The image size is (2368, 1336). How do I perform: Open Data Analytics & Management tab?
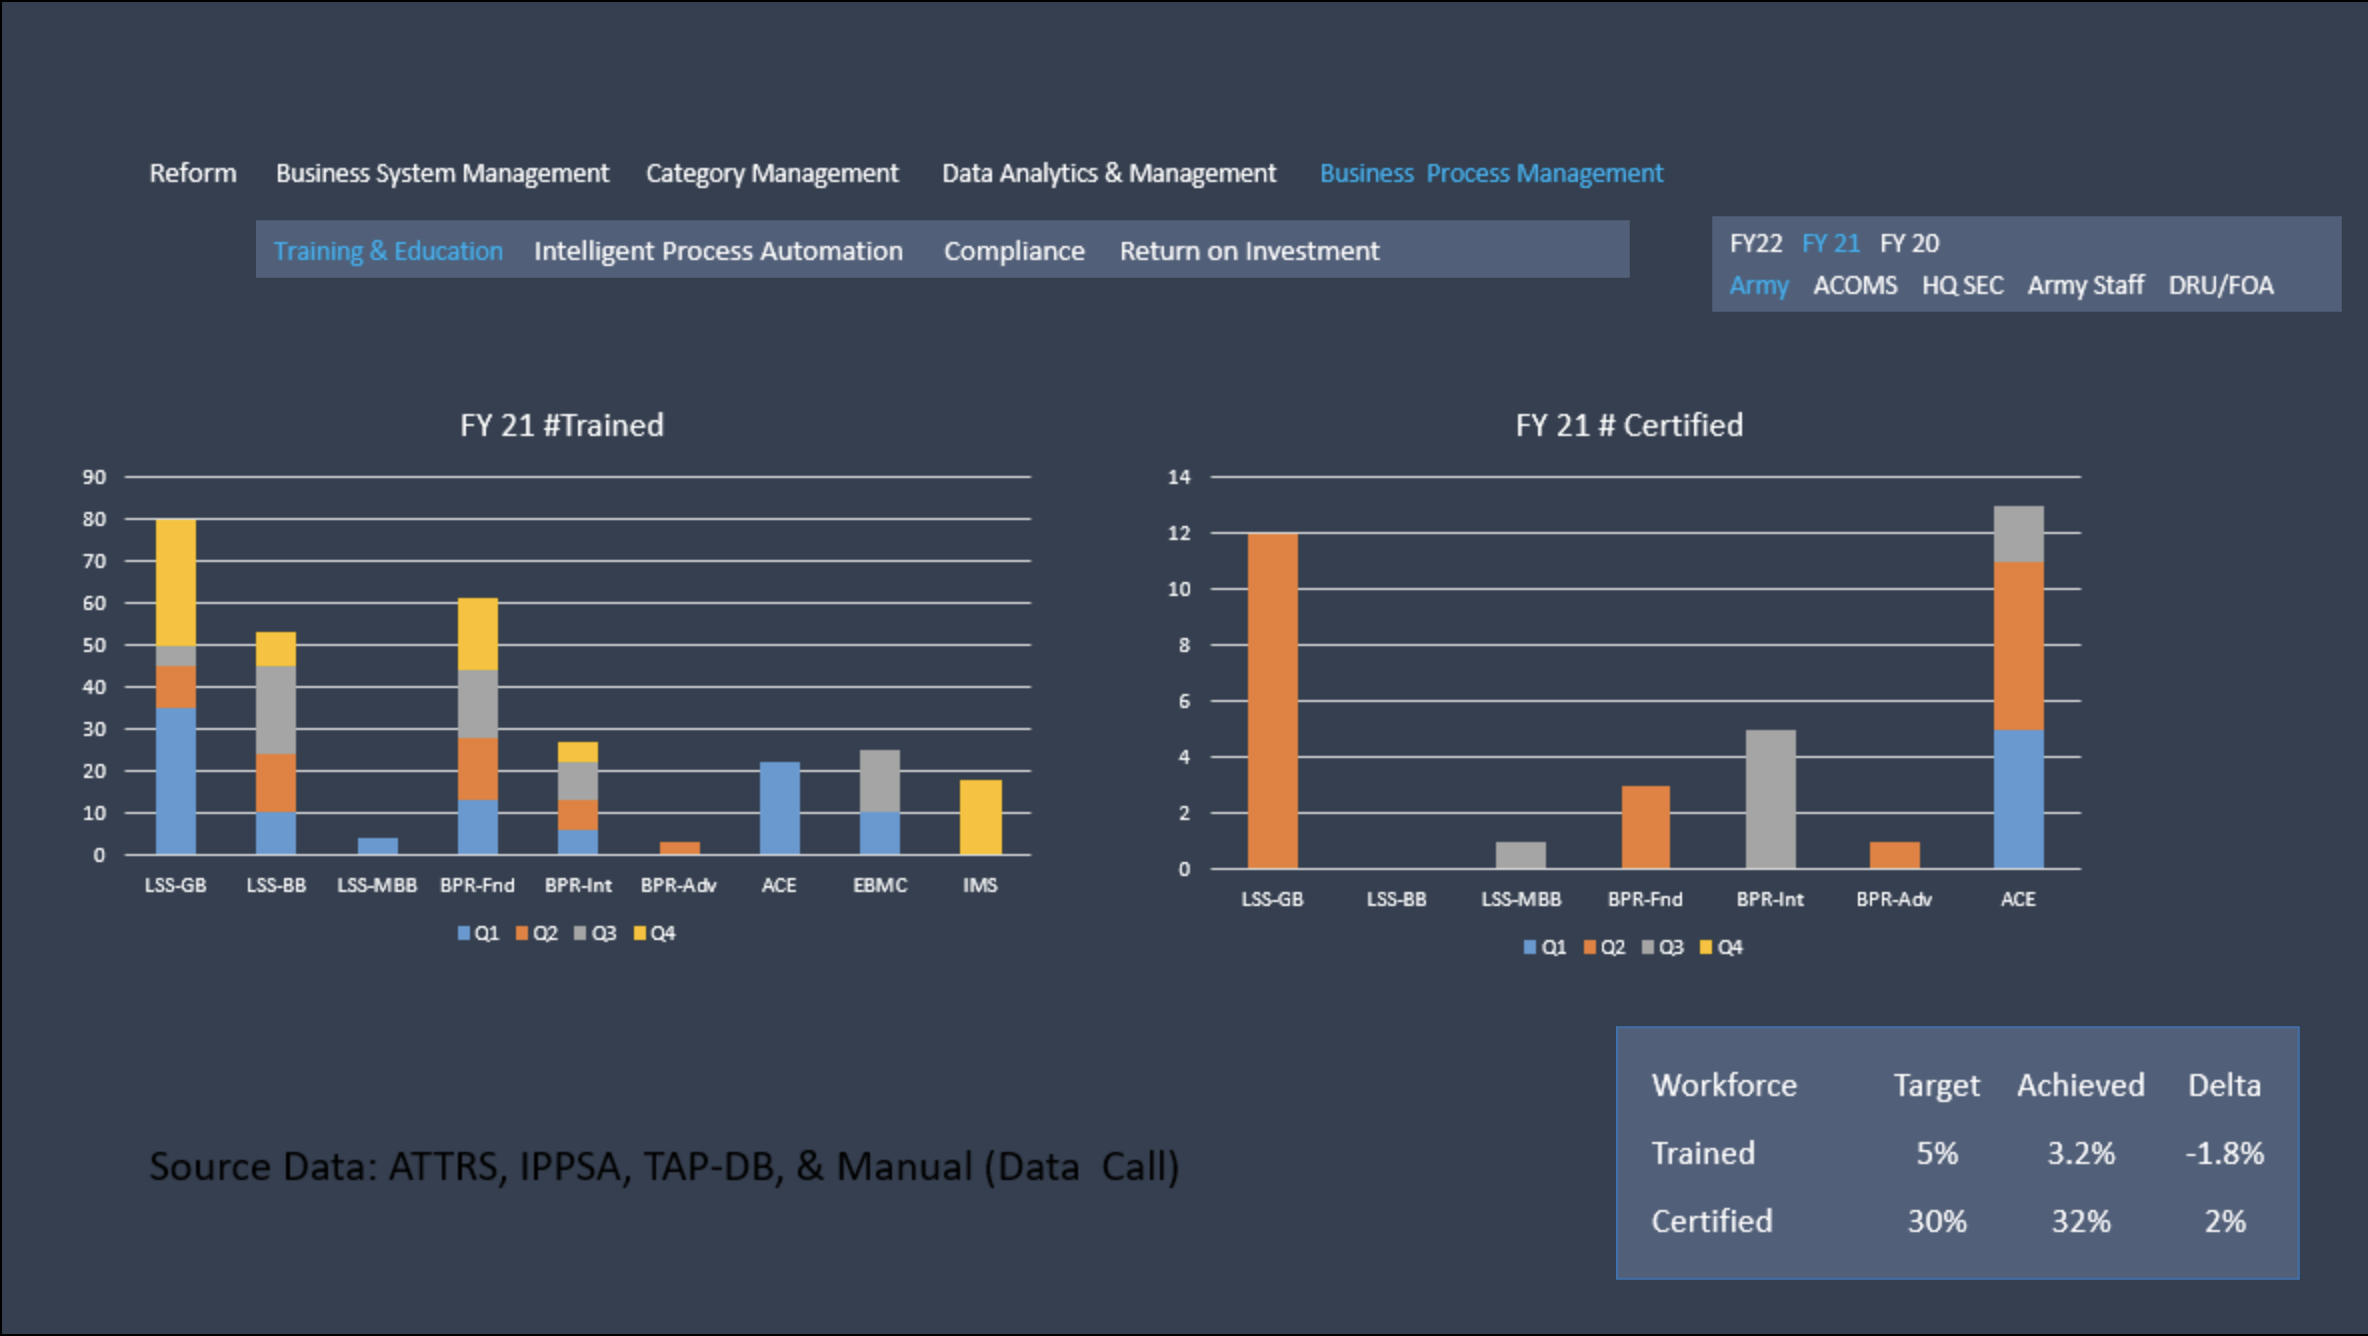click(x=1109, y=173)
